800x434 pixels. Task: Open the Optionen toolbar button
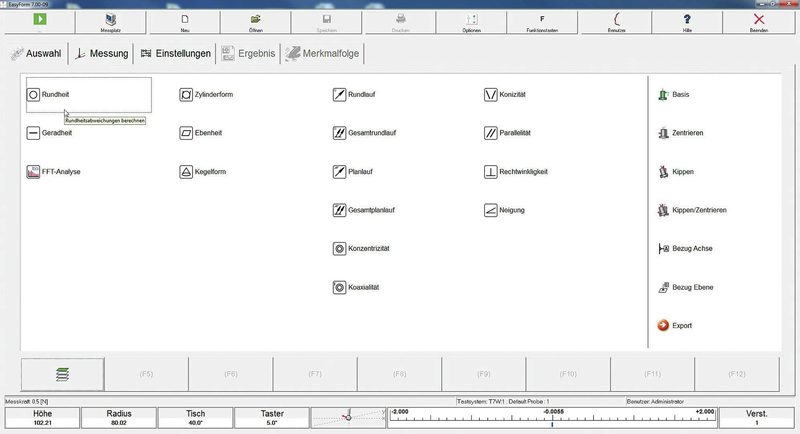point(472,21)
